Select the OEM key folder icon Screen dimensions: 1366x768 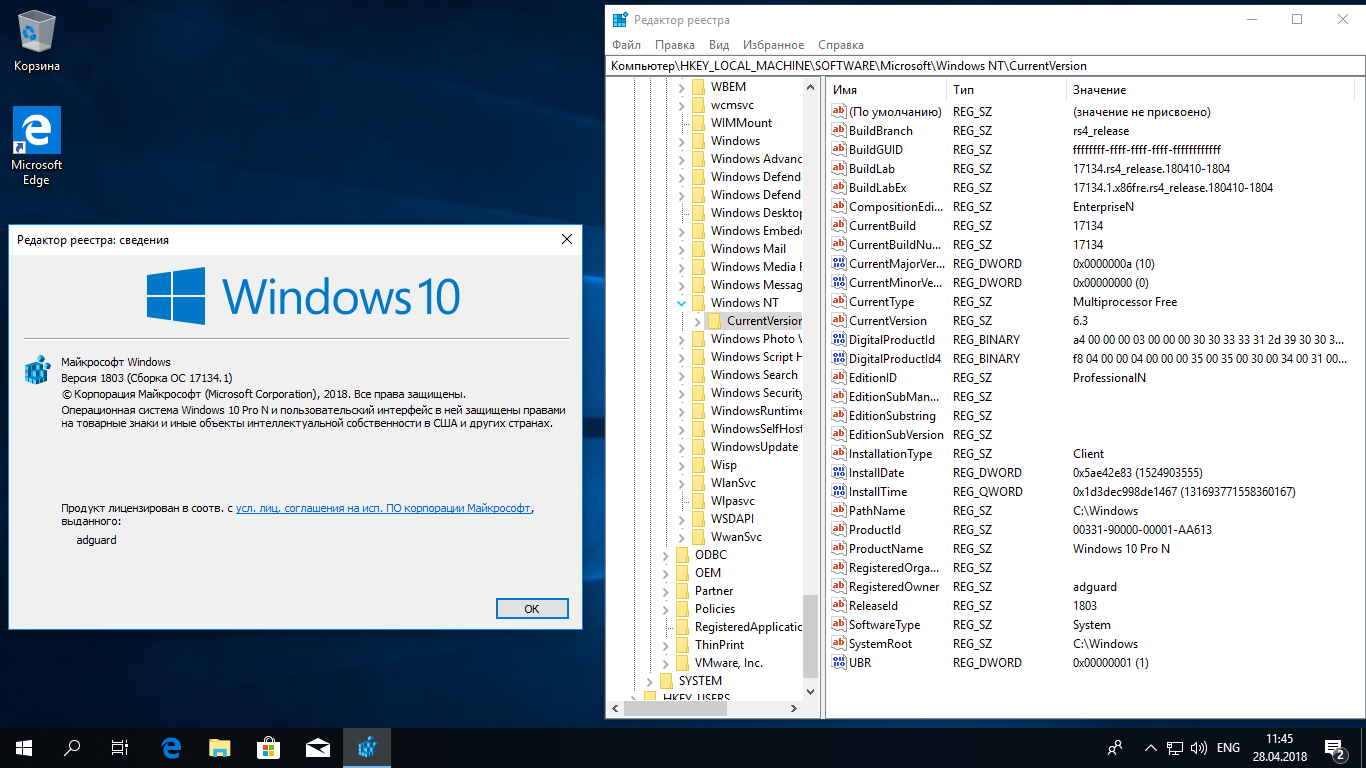682,573
